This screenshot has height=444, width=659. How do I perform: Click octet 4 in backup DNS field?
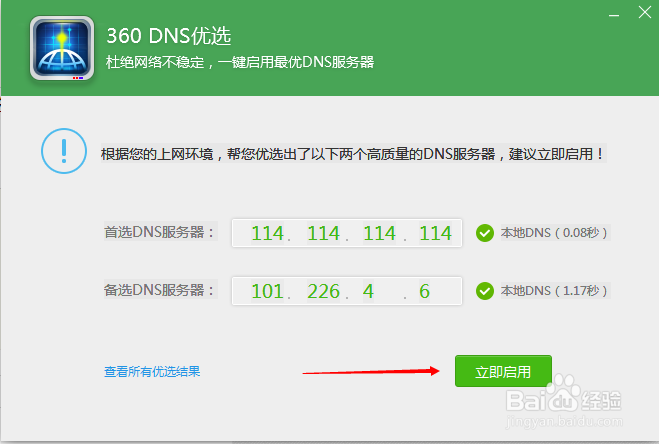[368, 291]
